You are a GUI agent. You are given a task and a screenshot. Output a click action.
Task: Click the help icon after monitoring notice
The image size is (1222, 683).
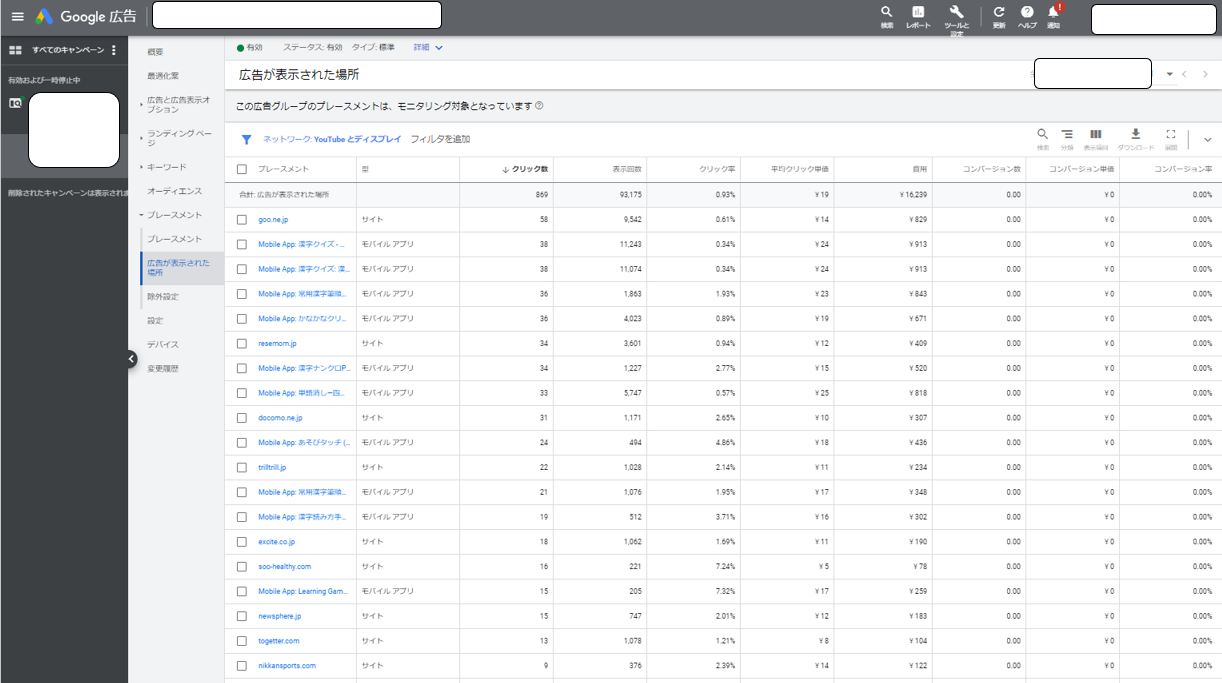(539, 105)
